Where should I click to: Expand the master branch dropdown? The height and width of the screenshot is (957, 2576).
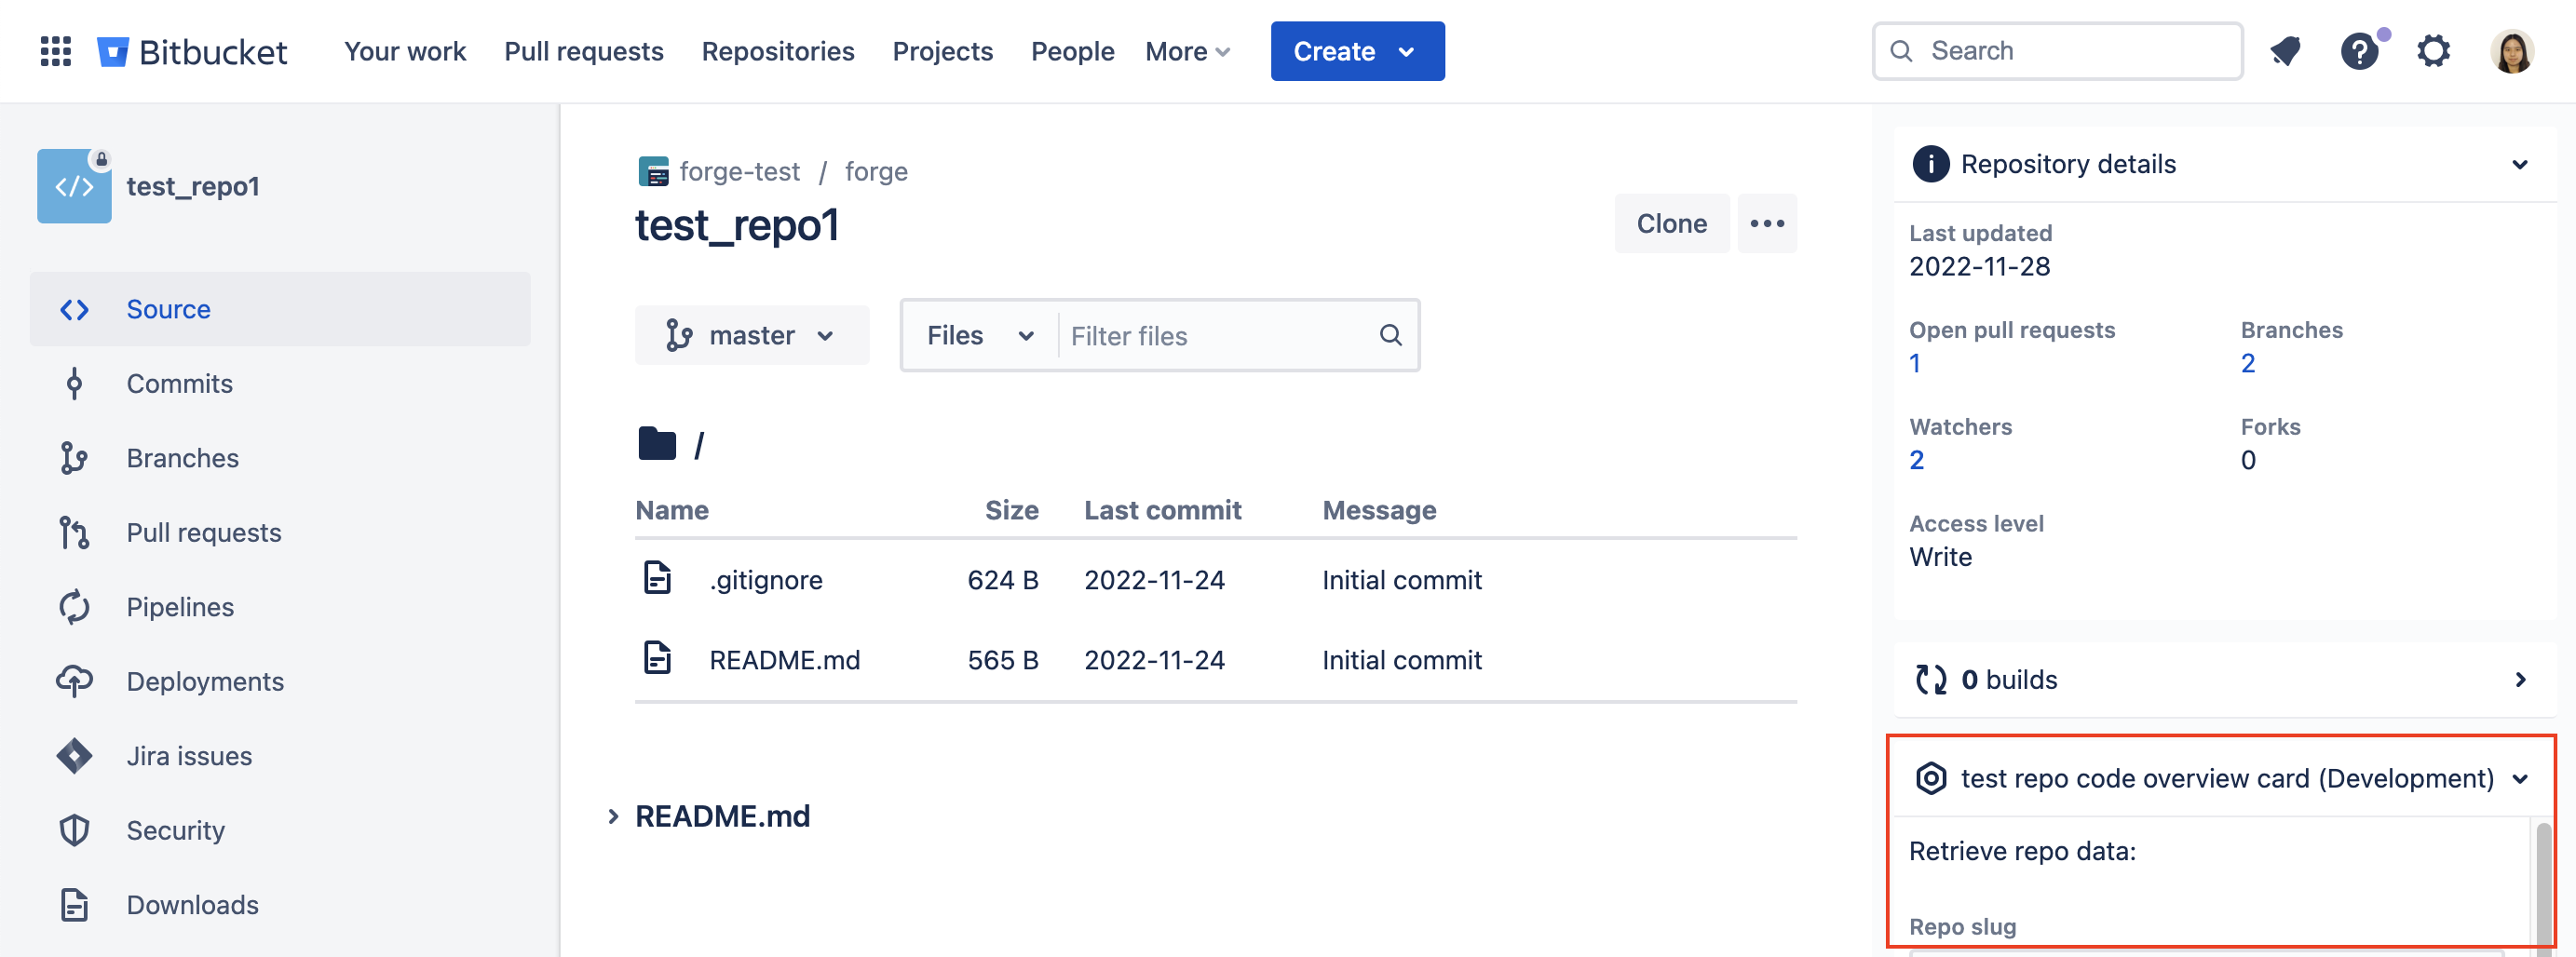click(751, 335)
